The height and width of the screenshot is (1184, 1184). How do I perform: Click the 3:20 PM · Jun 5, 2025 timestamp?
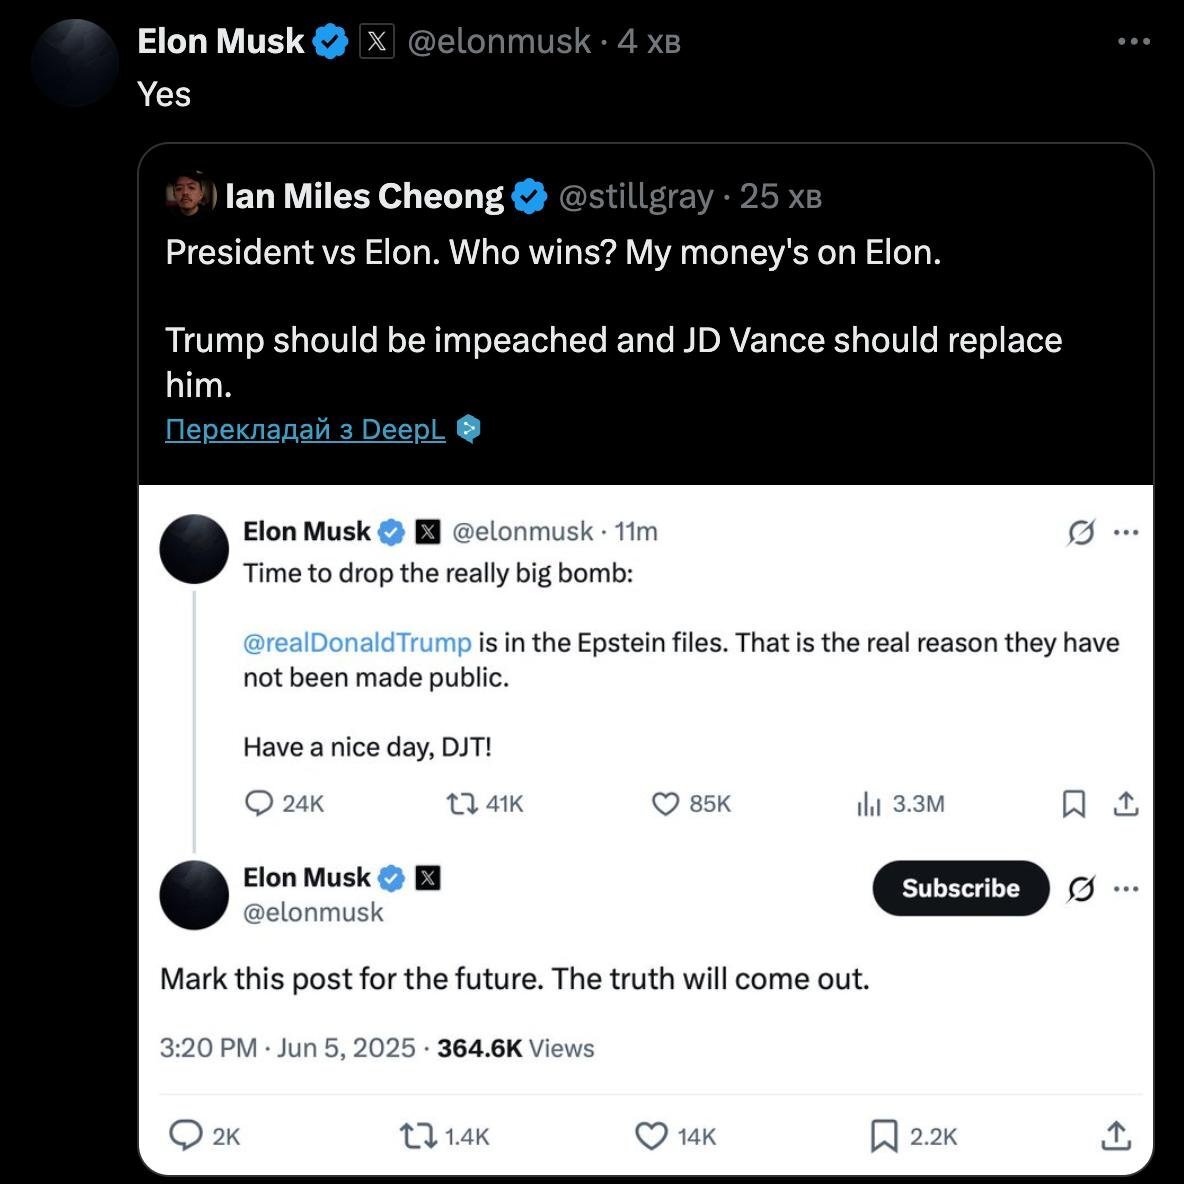tap(287, 1048)
